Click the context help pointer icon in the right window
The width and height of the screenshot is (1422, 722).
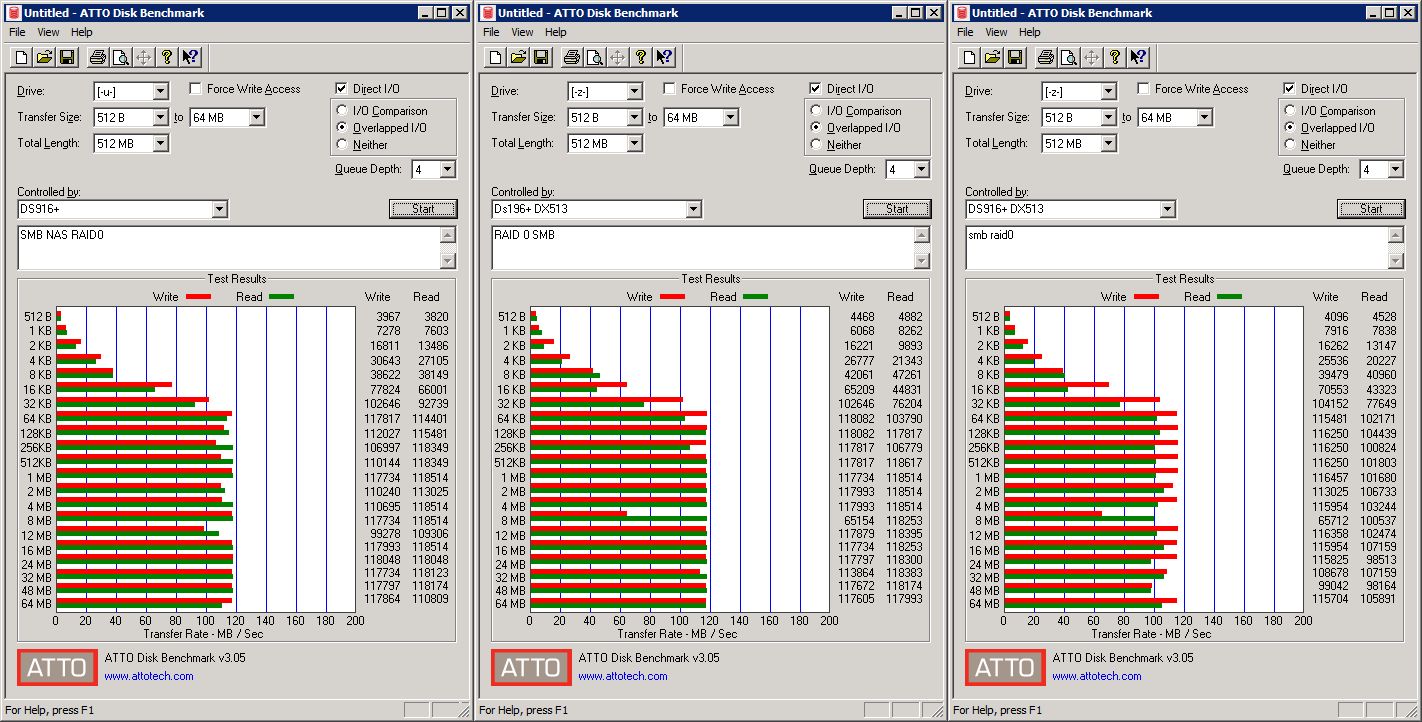click(x=1138, y=57)
